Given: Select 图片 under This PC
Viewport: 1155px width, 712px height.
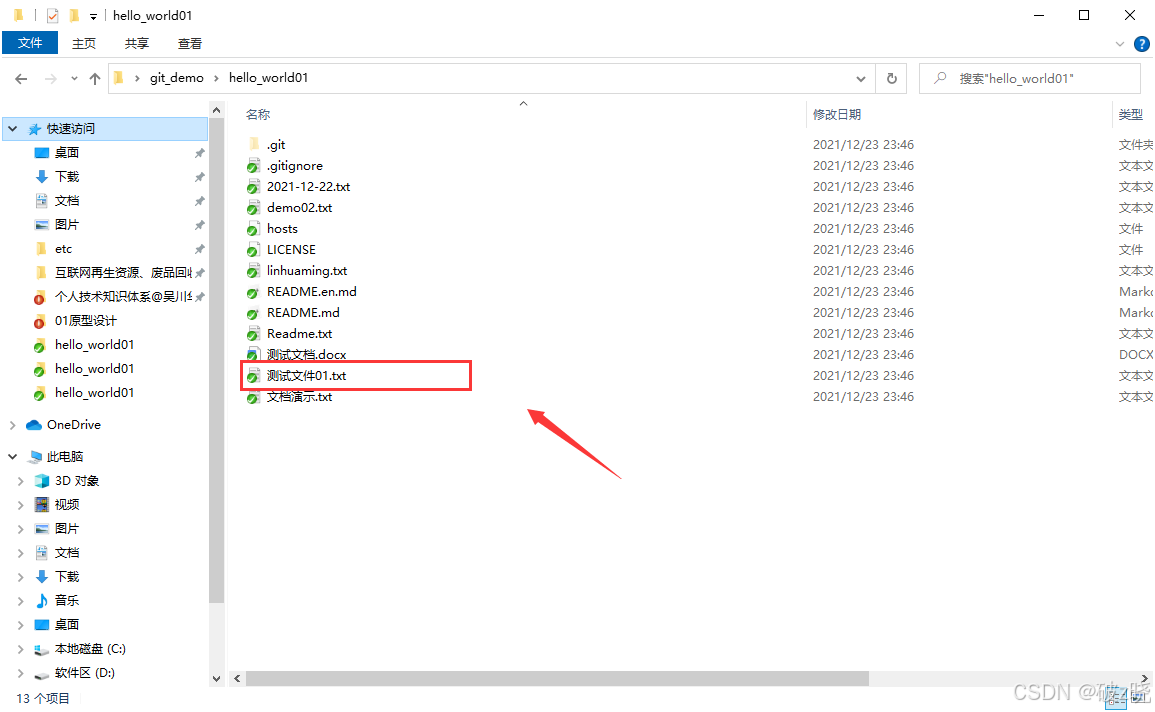Looking at the screenshot, I should (x=66, y=529).
